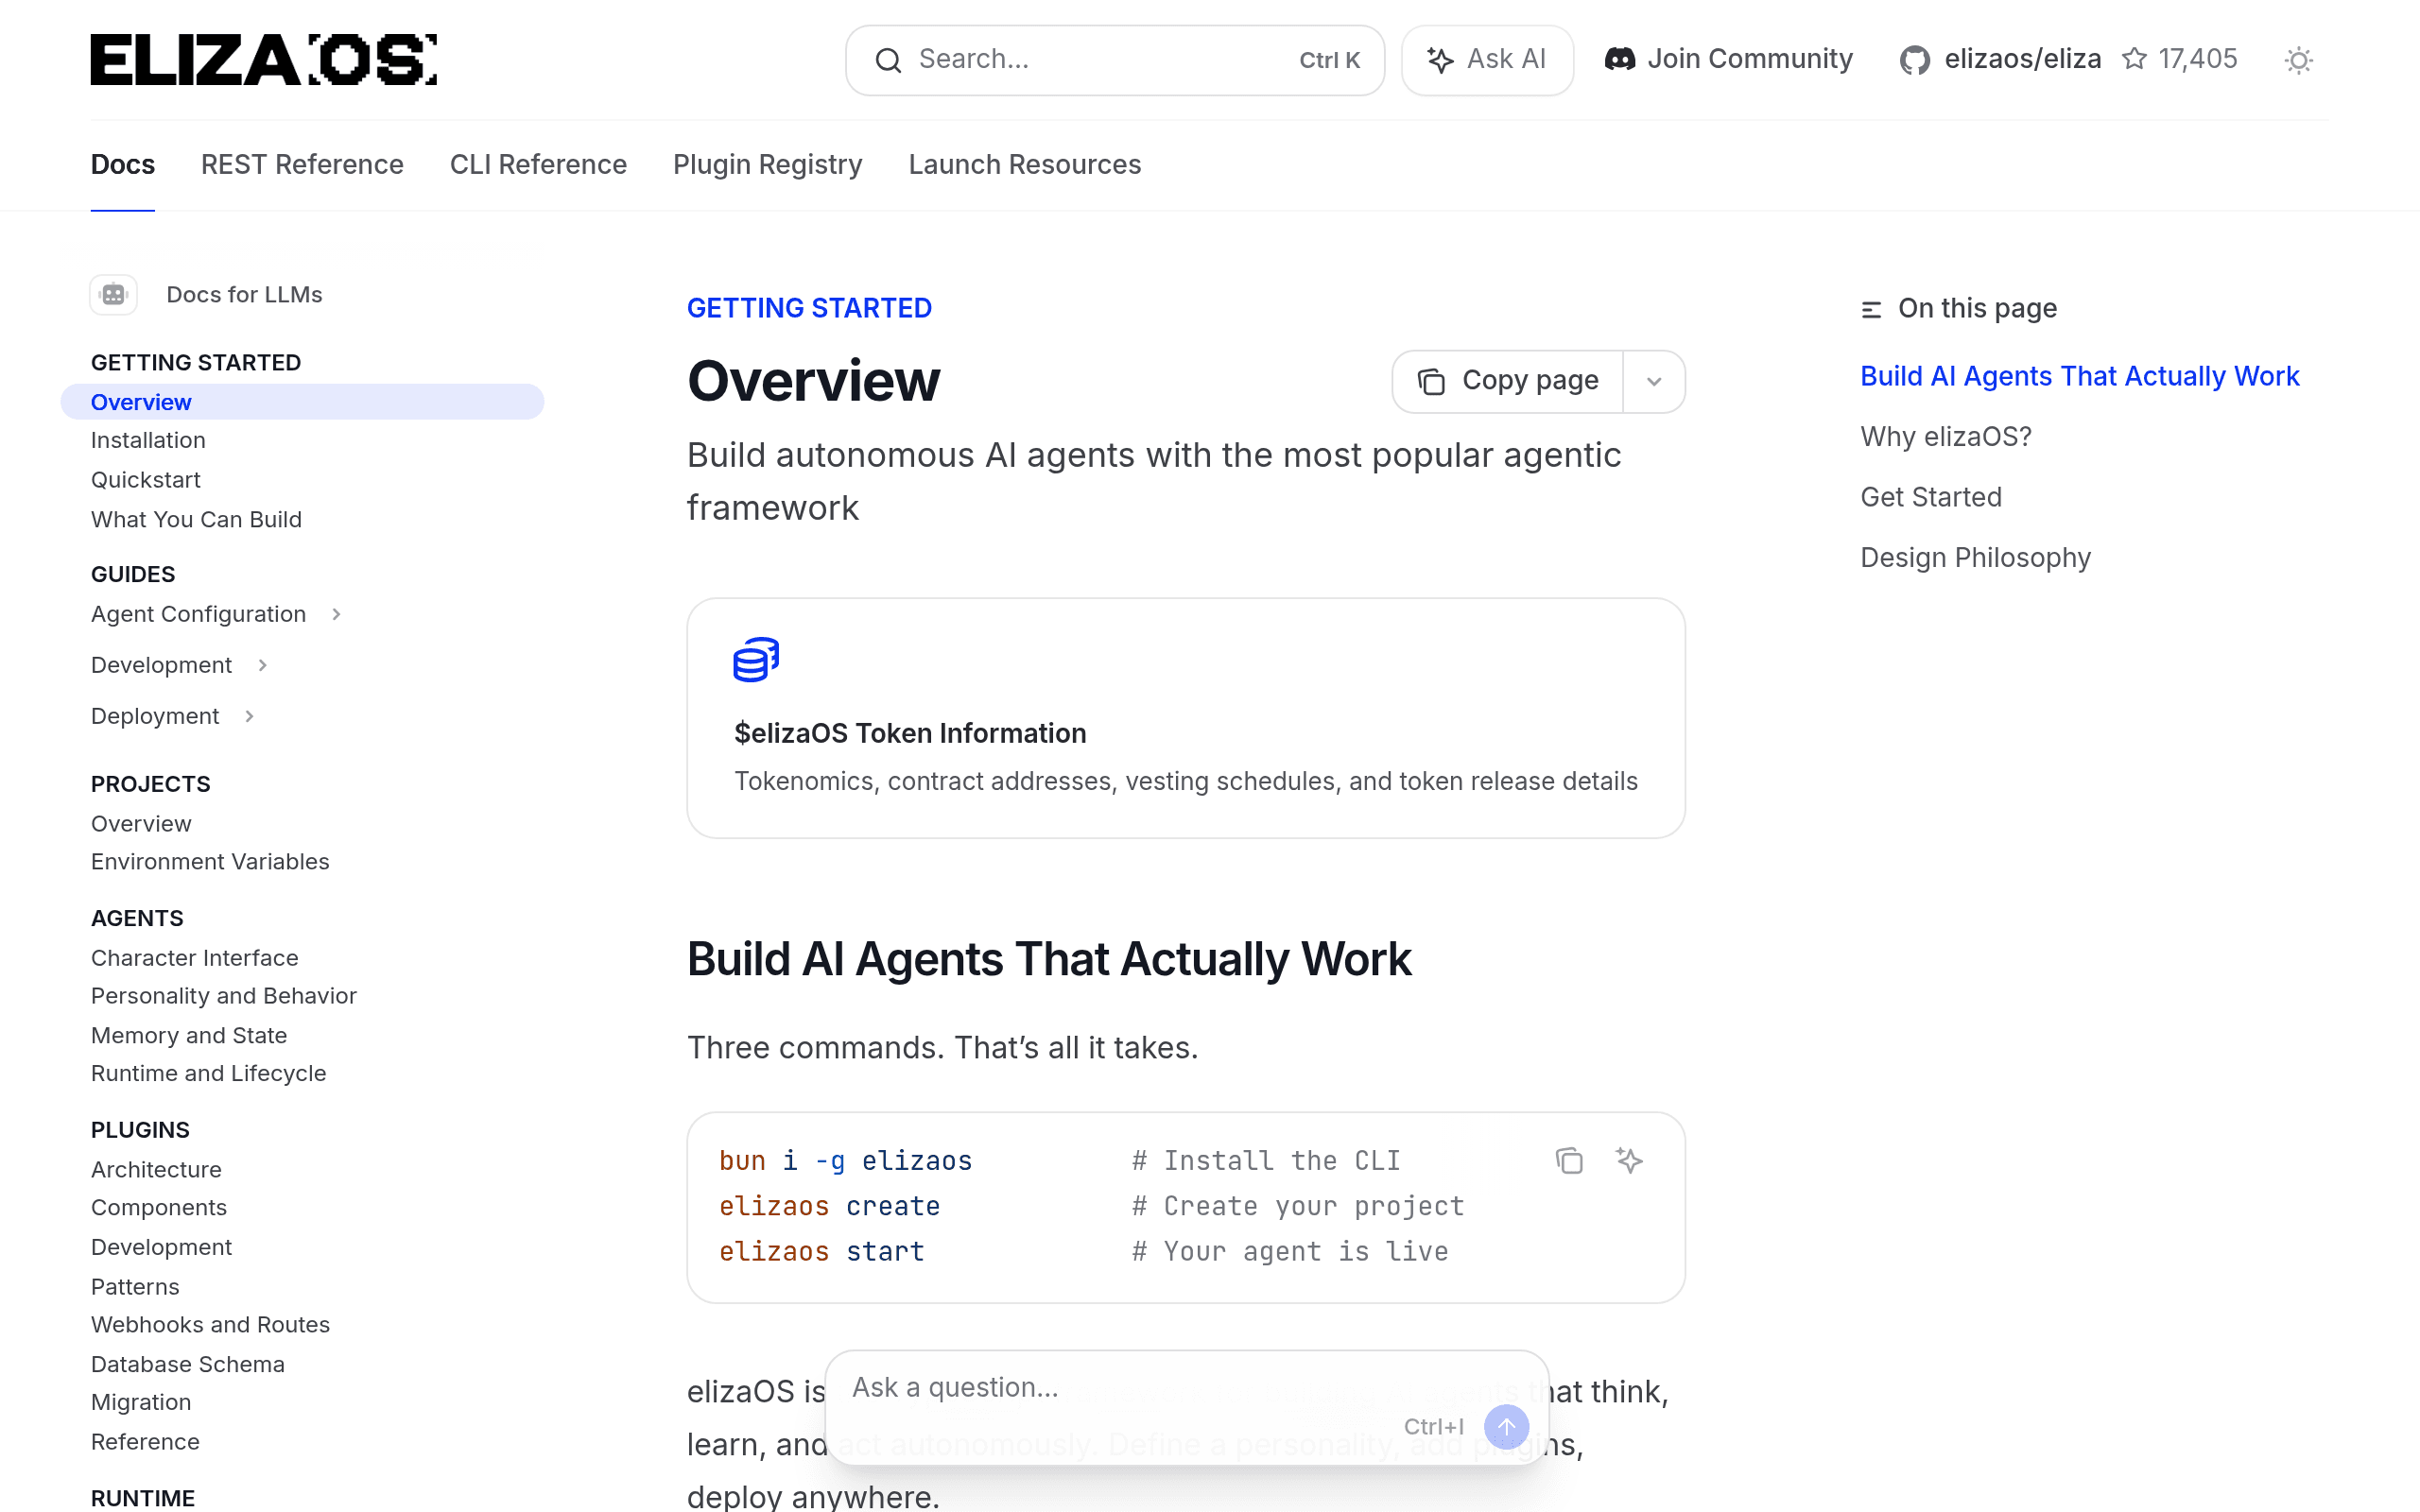Click the Ask AI sparkle icon
Viewport: 2420px width, 1512px height.
pos(1440,60)
